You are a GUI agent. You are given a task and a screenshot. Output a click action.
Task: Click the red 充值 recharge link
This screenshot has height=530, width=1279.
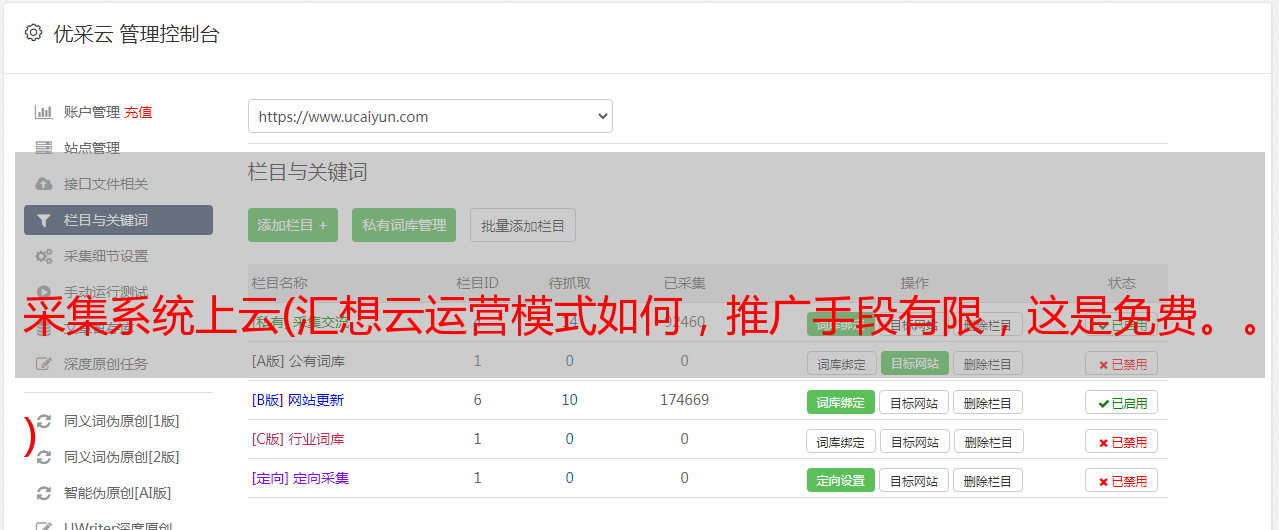(x=139, y=112)
